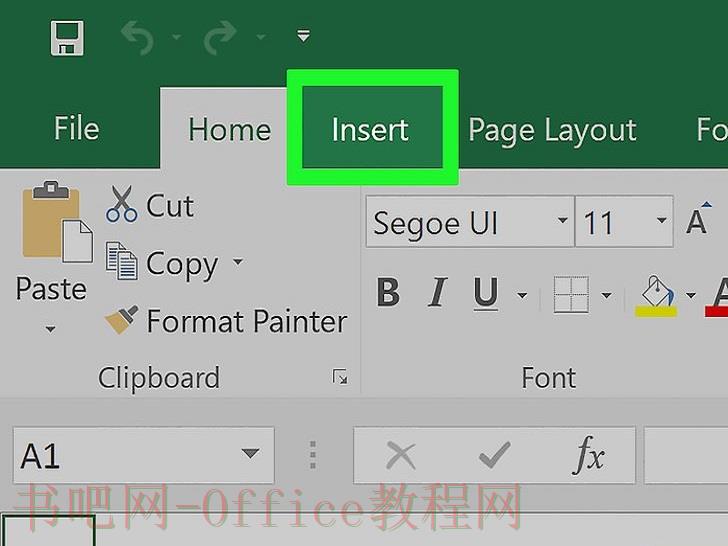Open the Page Layout tab

click(552, 130)
